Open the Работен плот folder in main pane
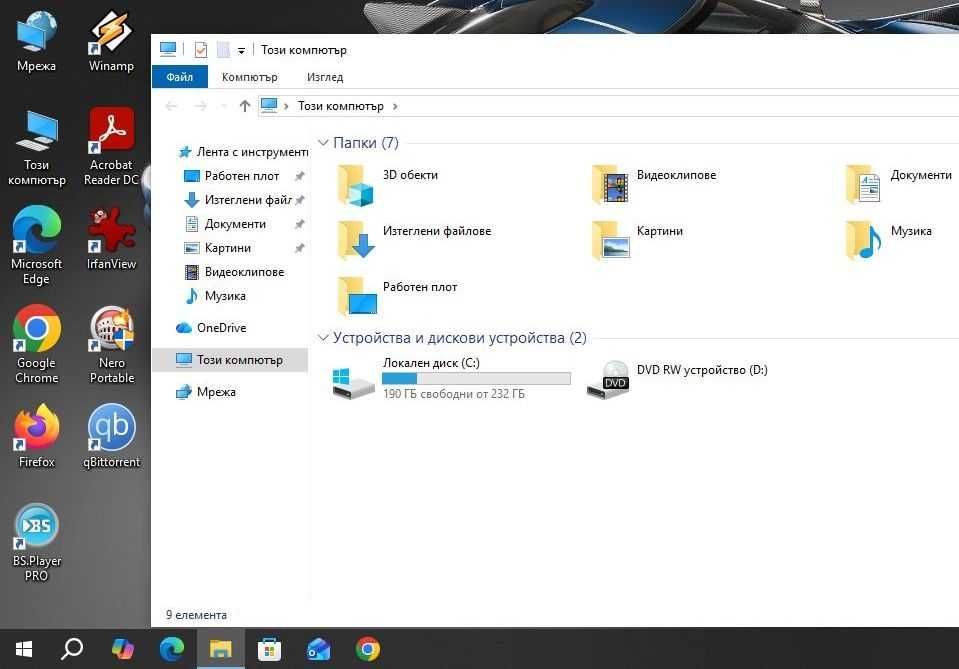 pos(397,297)
